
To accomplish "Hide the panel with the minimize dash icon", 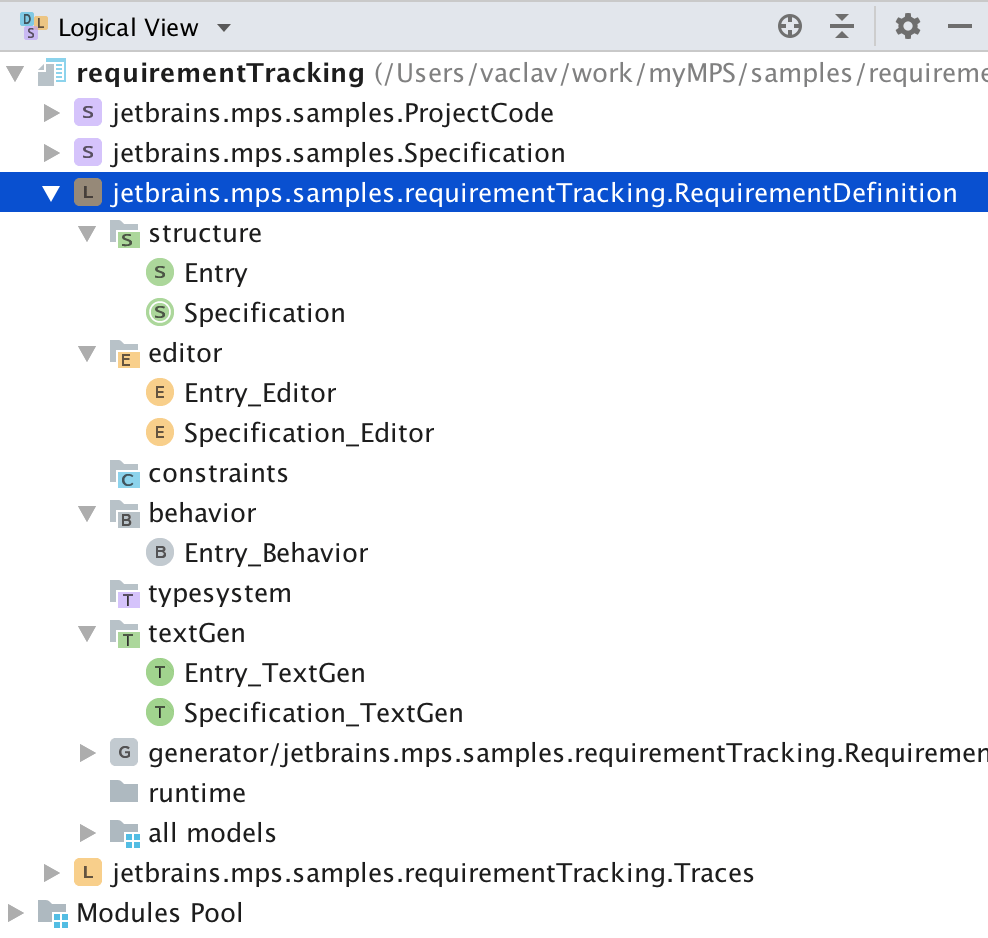I will (960, 27).
